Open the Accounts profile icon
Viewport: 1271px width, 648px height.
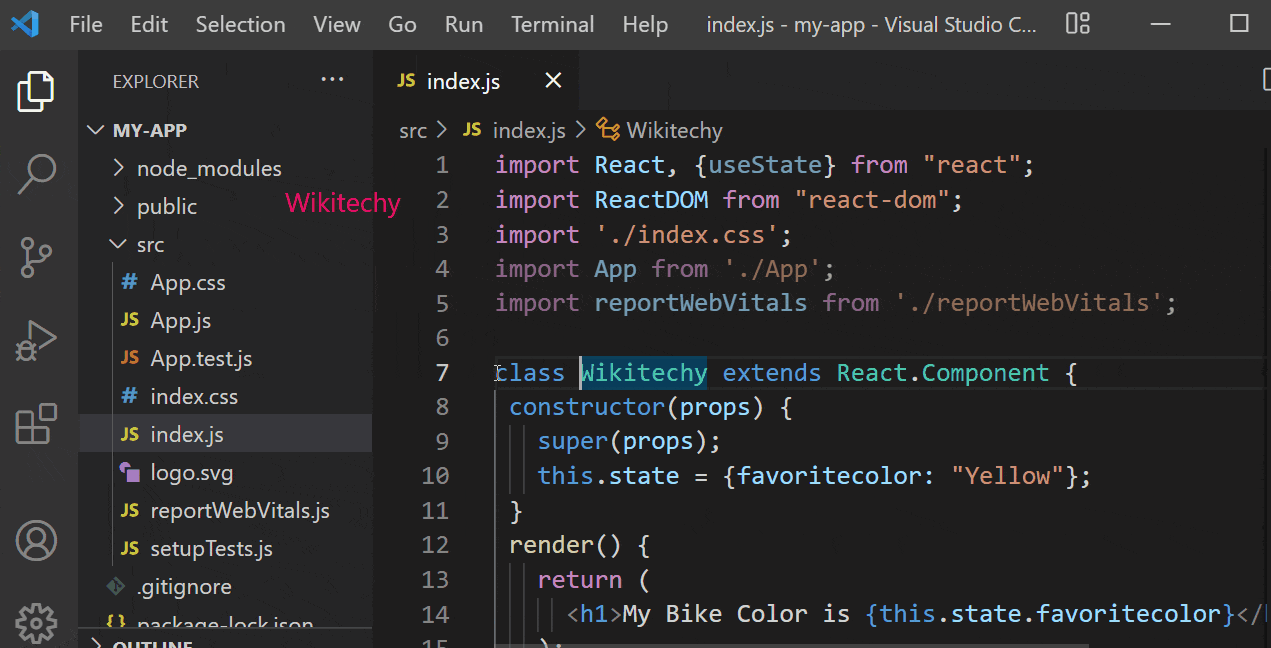coord(37,541)
